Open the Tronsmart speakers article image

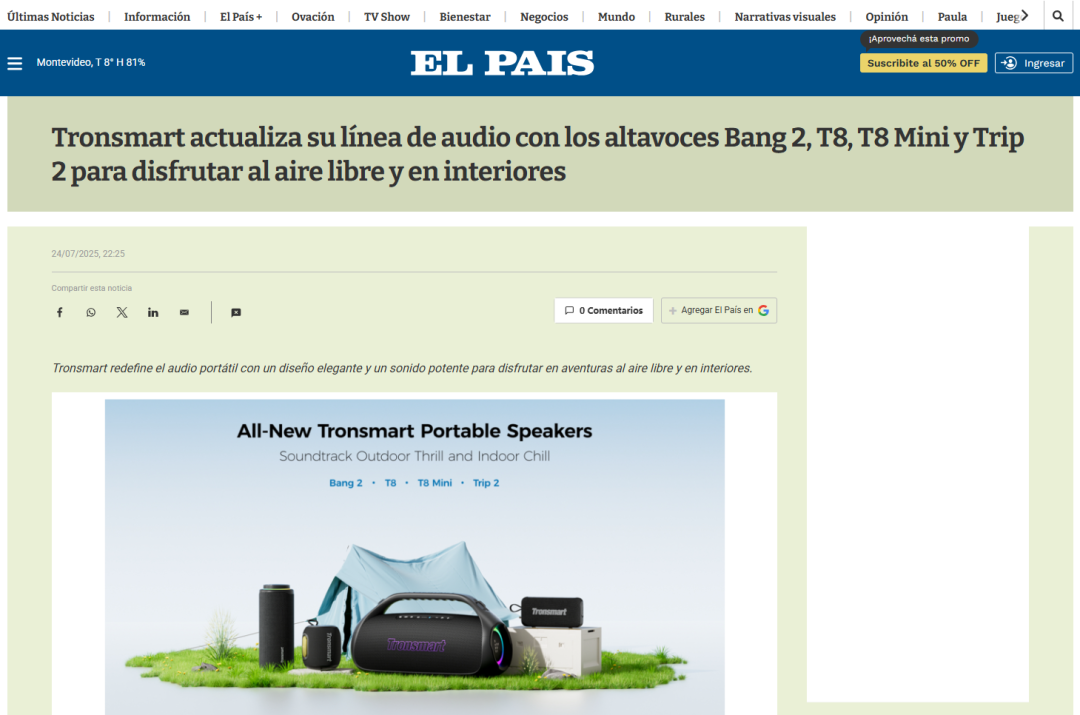(415, 557)
